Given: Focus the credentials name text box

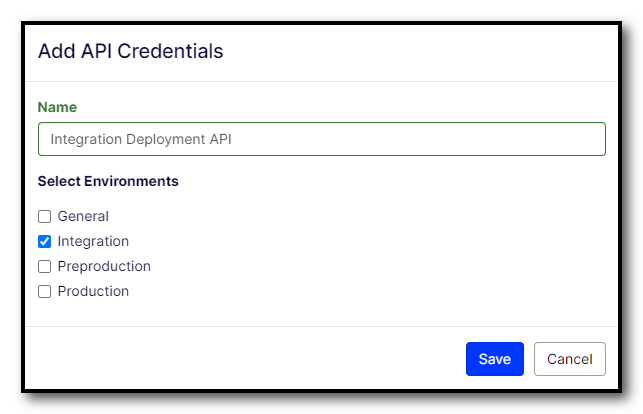Looking at the screenshot, I should [x=400, y=139].
